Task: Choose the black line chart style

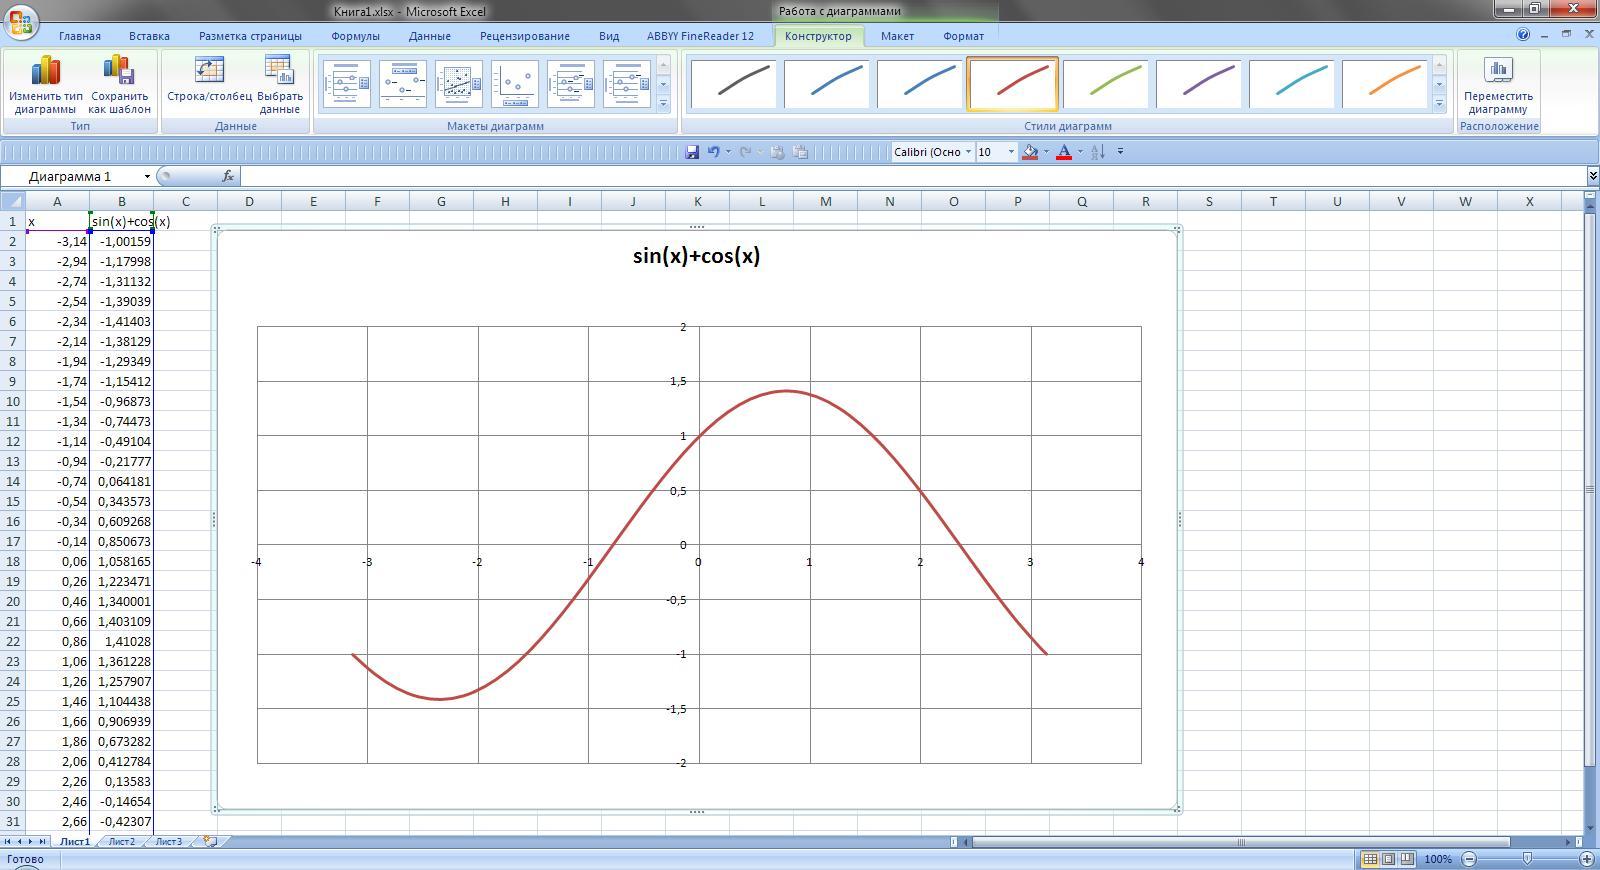Action: pos(733,84)
